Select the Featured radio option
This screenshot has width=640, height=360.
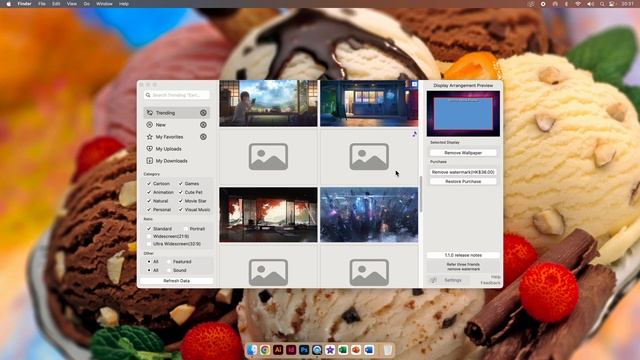pos(169,262)
